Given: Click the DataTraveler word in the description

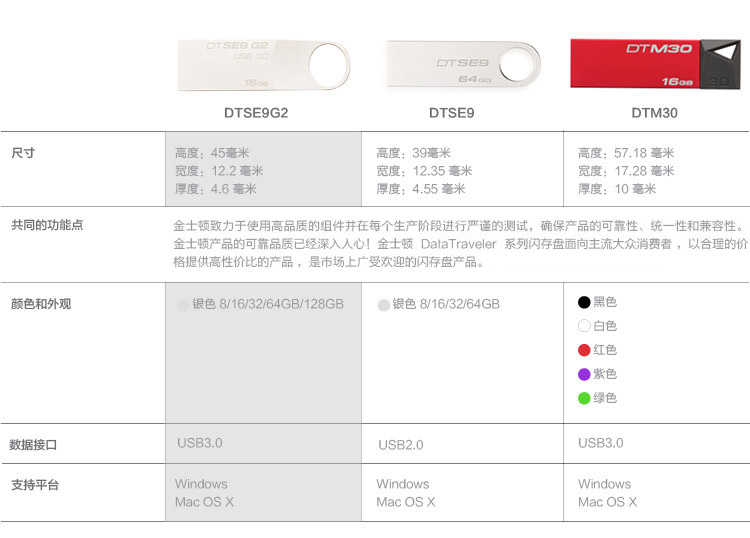Looking at the screenshot, I should point(459,244).
